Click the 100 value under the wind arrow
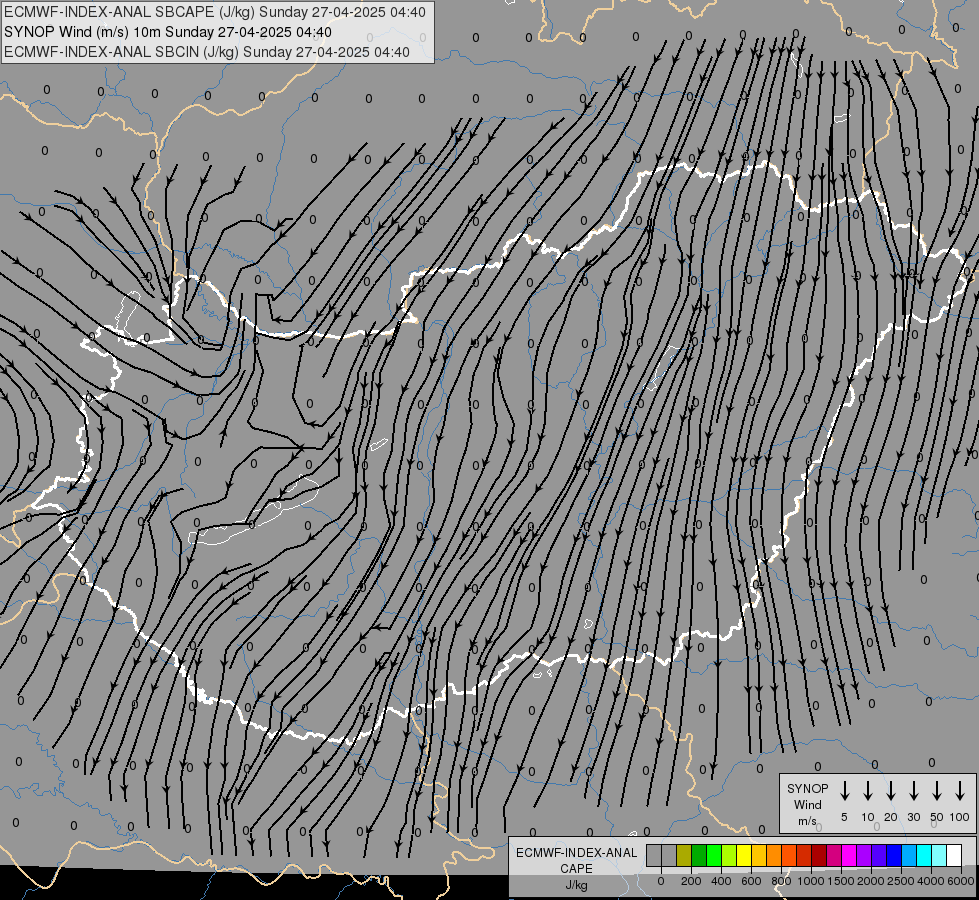 960,817
